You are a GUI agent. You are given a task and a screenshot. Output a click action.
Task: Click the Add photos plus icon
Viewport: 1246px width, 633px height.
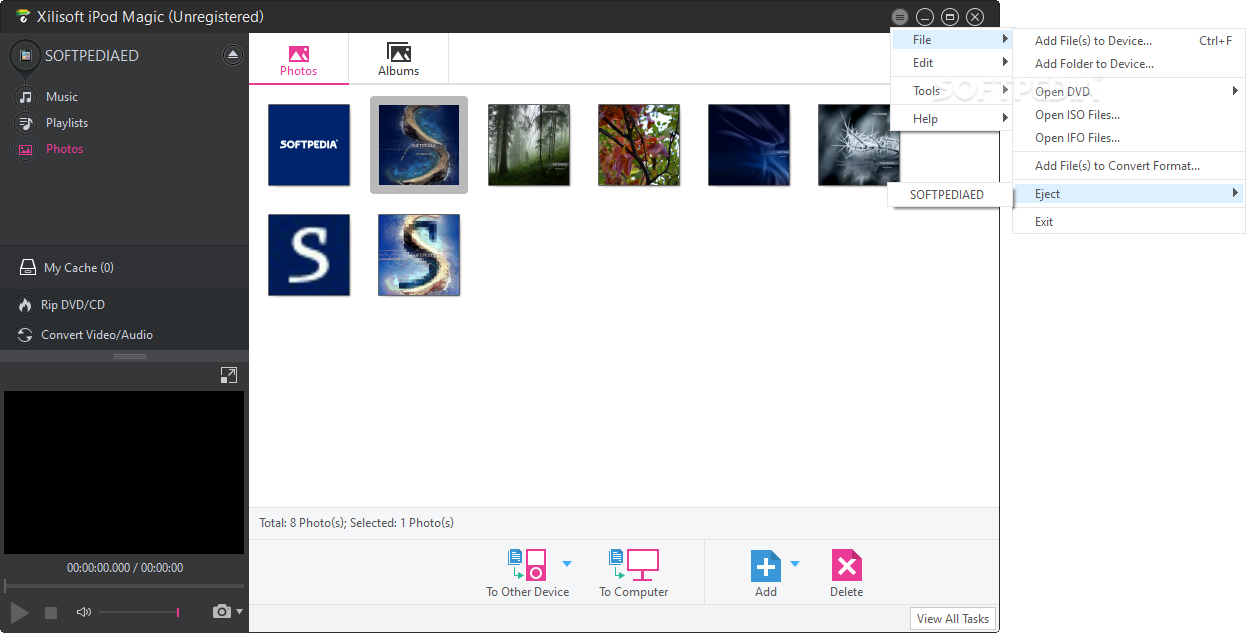(x=766, y=566)
